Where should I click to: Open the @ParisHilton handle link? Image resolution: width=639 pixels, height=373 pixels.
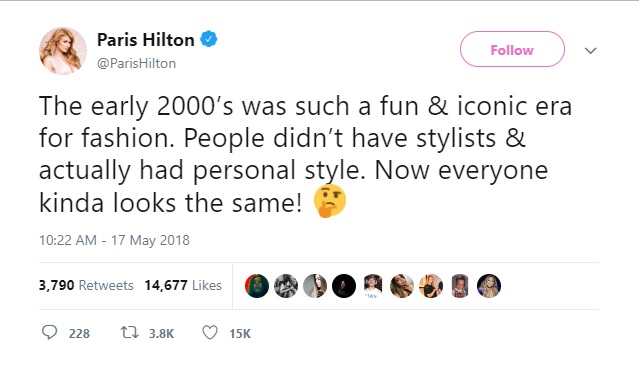pyautogui.click(x=136, y=64)
